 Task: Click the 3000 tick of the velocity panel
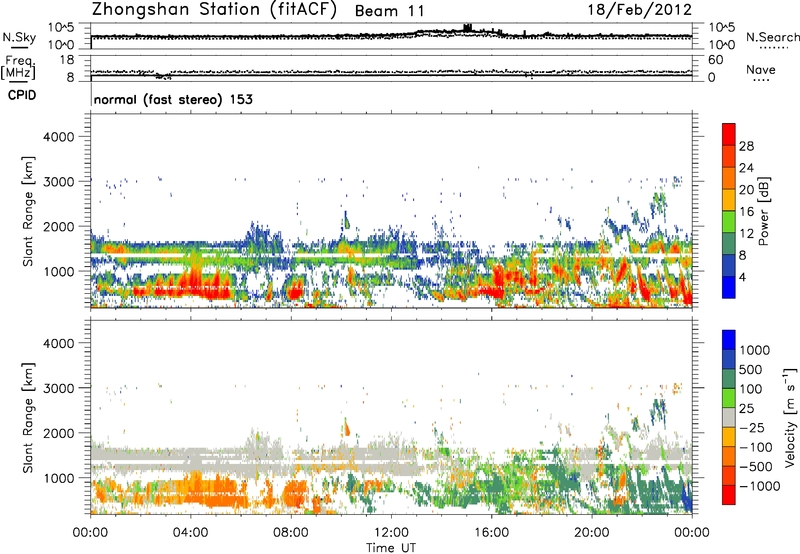59,388
